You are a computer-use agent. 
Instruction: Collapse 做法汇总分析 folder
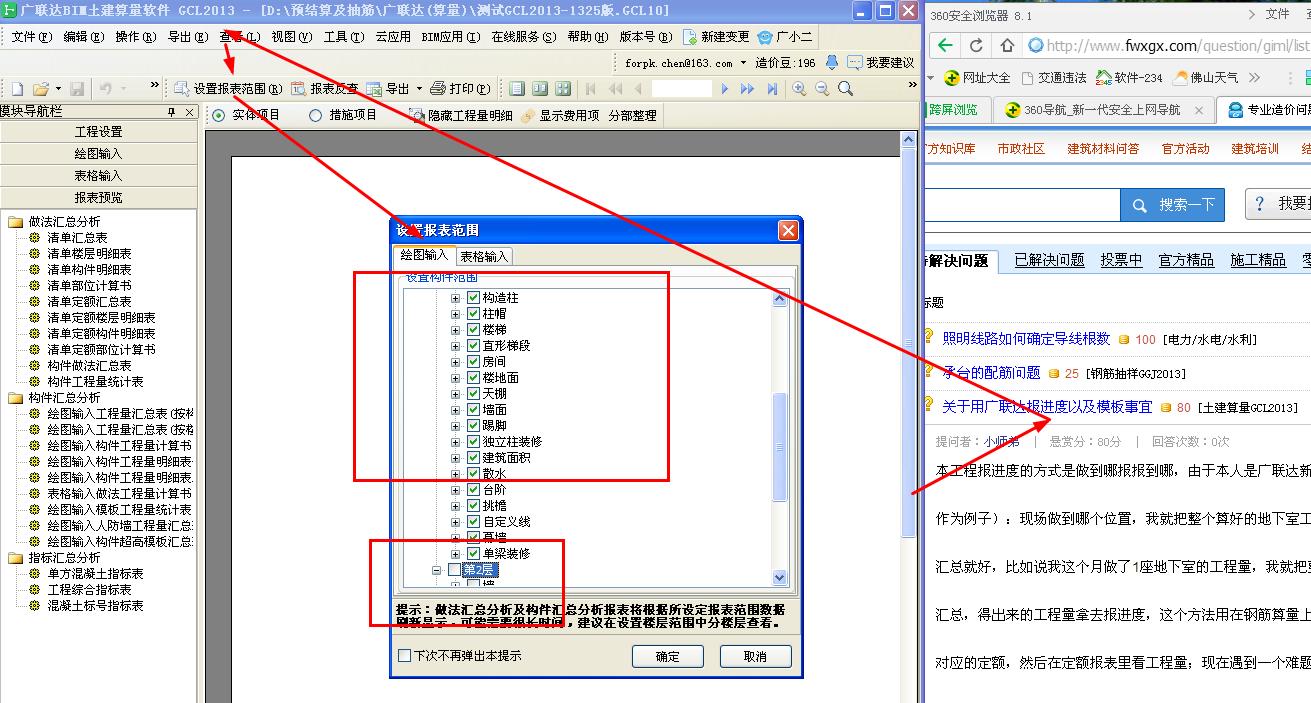16,222
